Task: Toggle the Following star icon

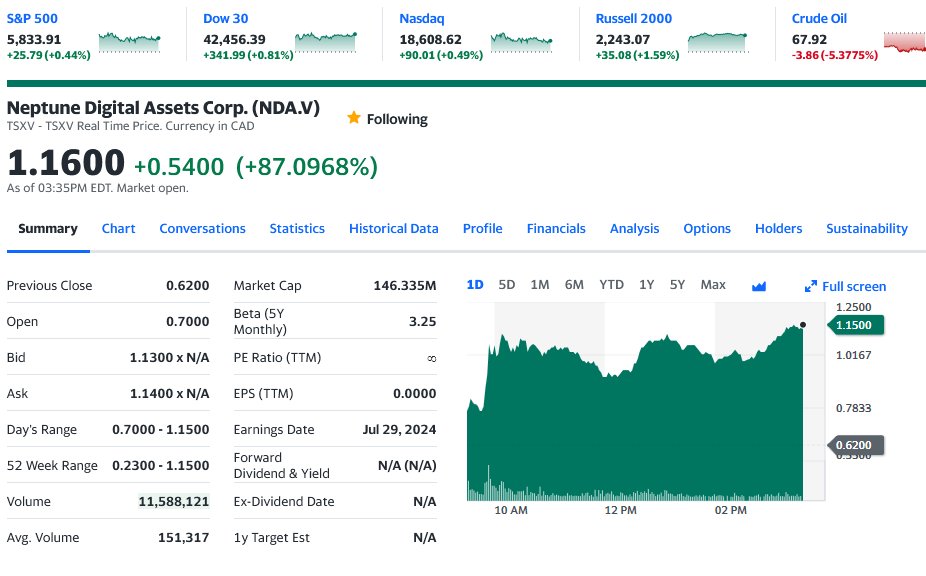Action: pos(354,118)
